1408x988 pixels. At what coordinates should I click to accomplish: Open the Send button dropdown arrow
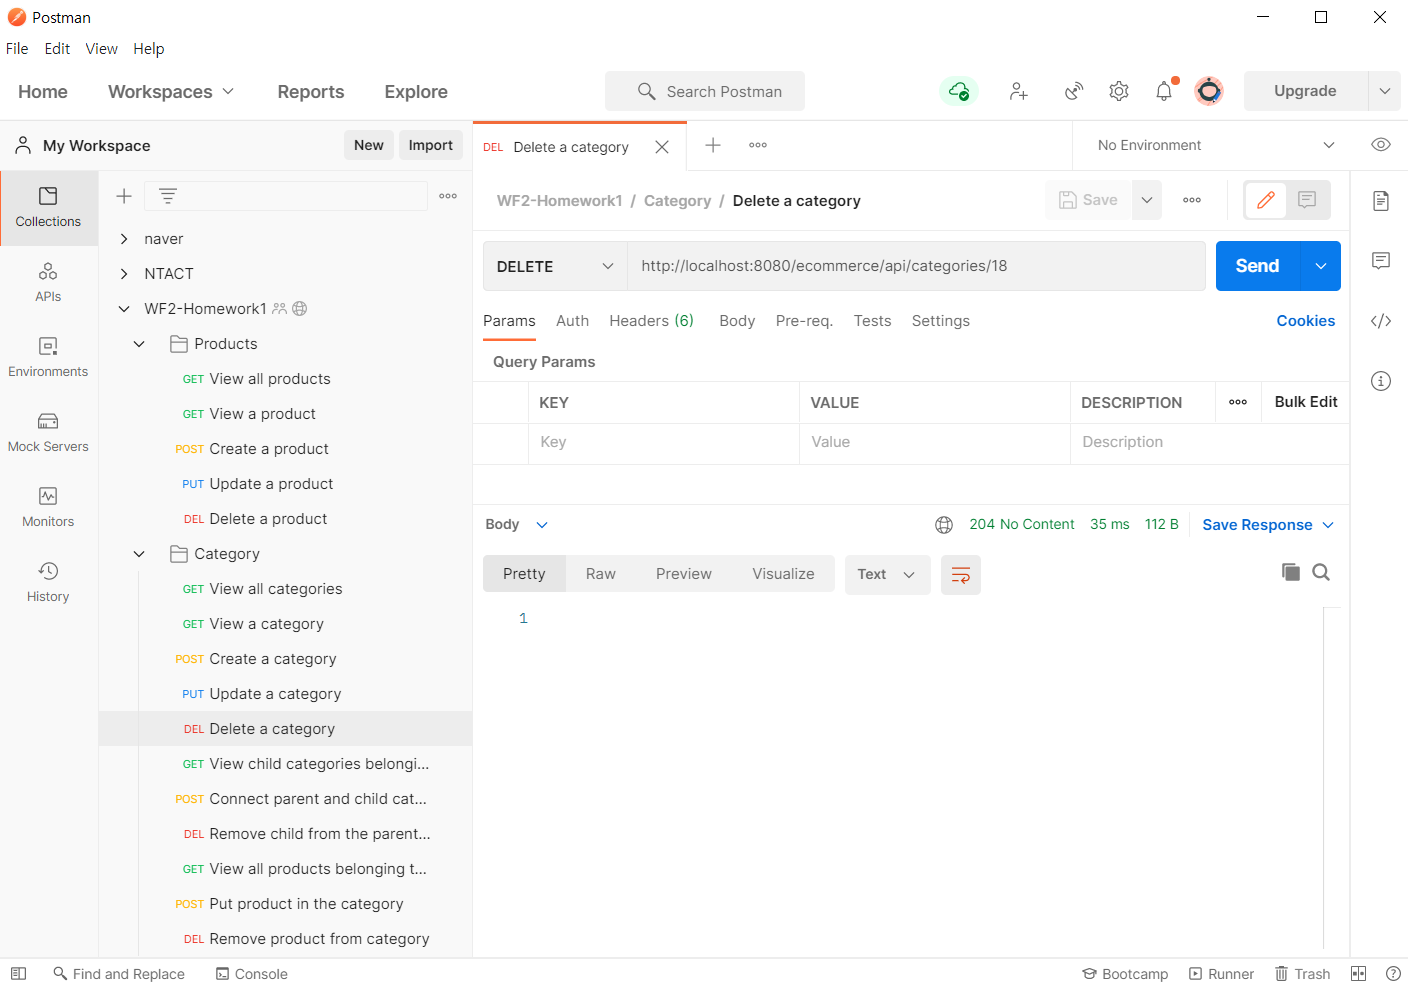[x=1321, y=266]
